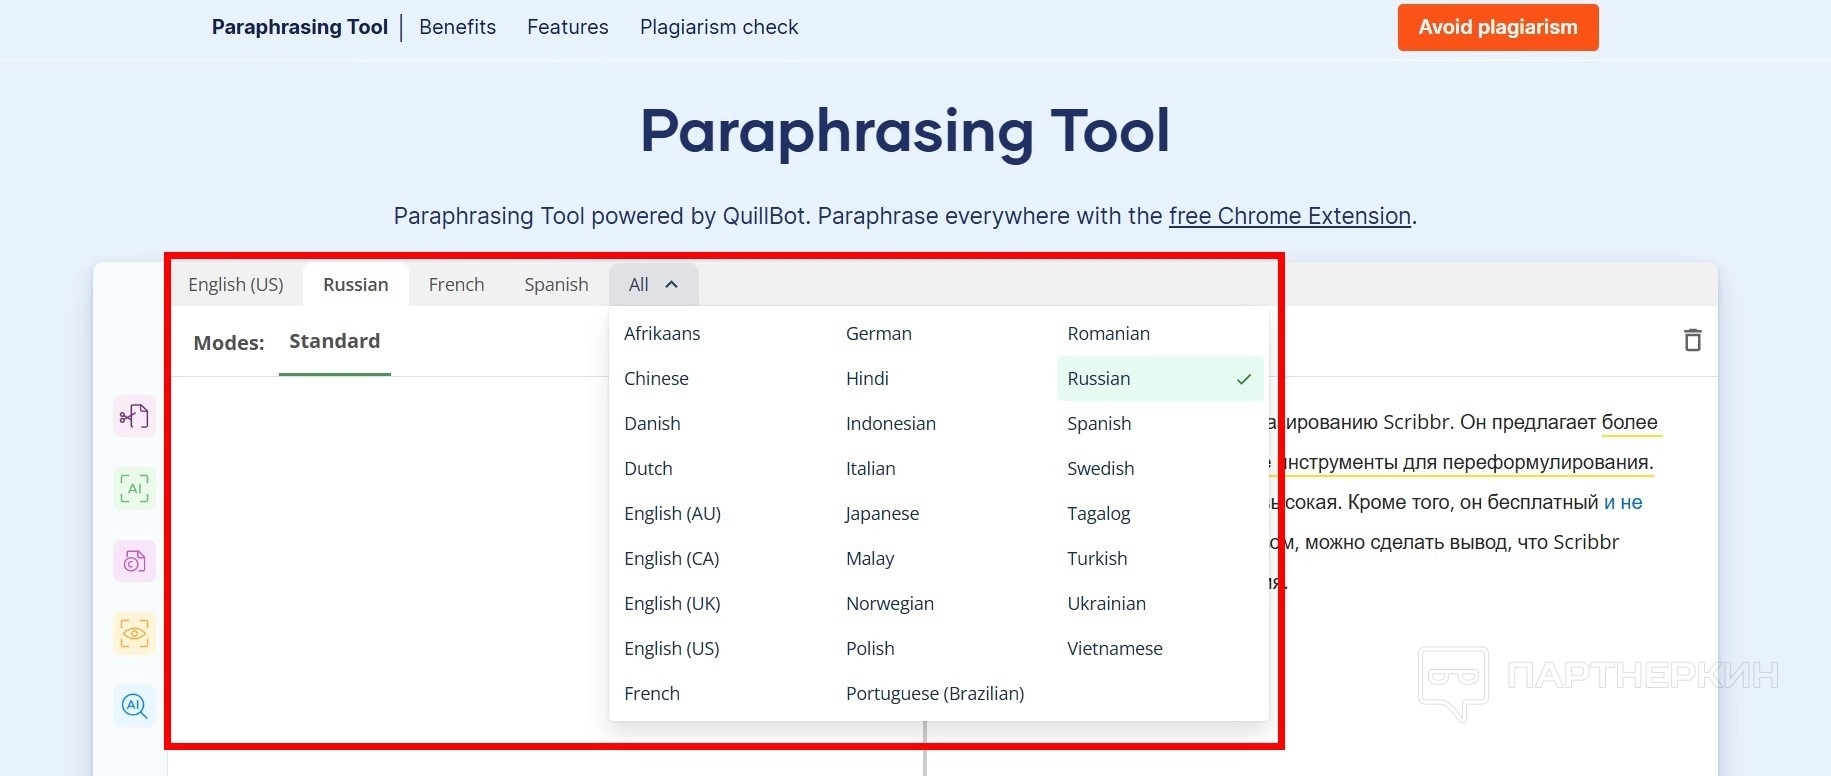Image resolution: width=1831 pixels, height=776 pixels.
Task: Choose English (UK) from the language list
Action: [x=672, y=603]
